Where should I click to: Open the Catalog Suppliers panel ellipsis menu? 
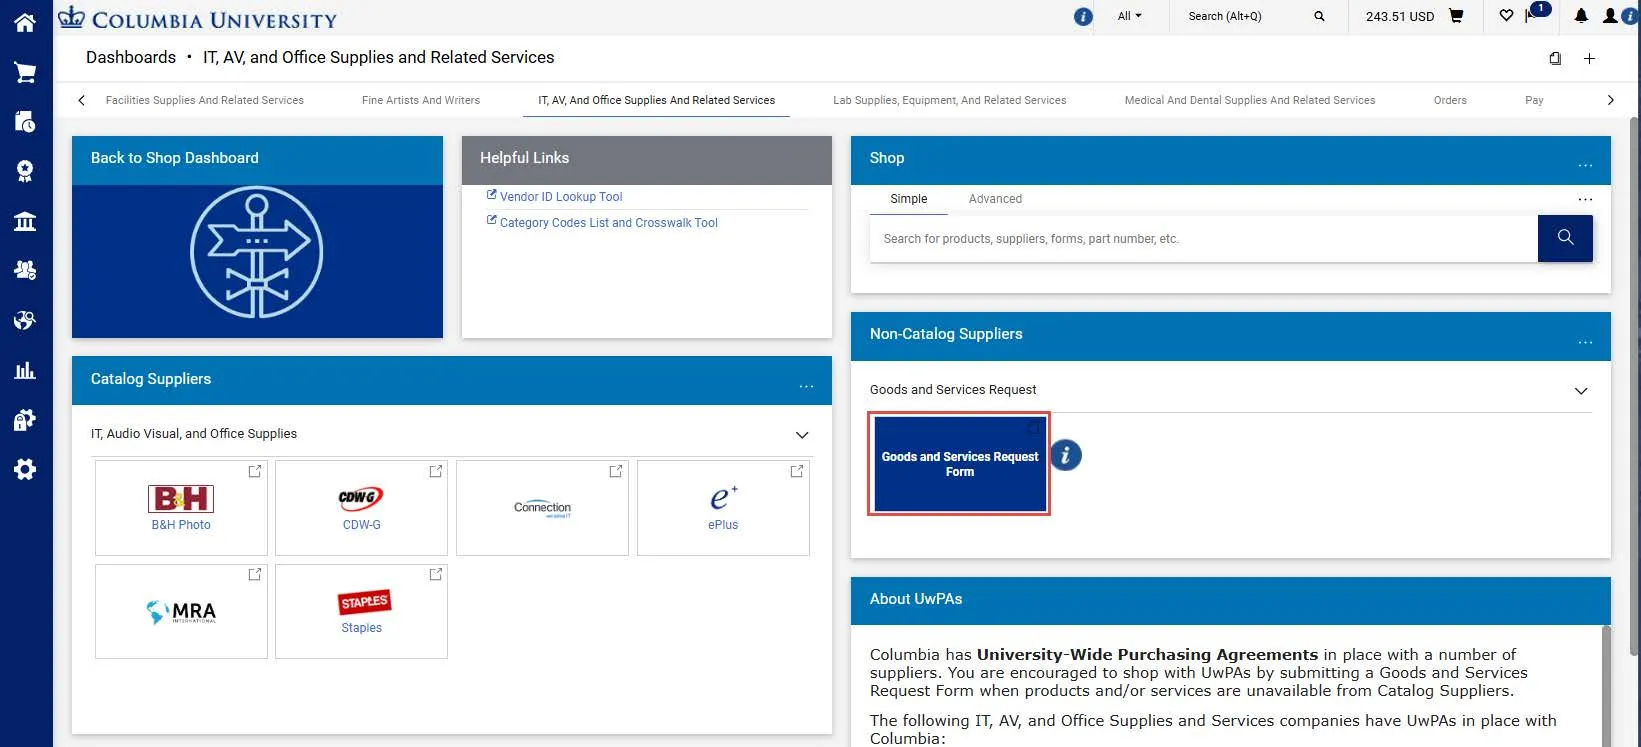(806, 386)
